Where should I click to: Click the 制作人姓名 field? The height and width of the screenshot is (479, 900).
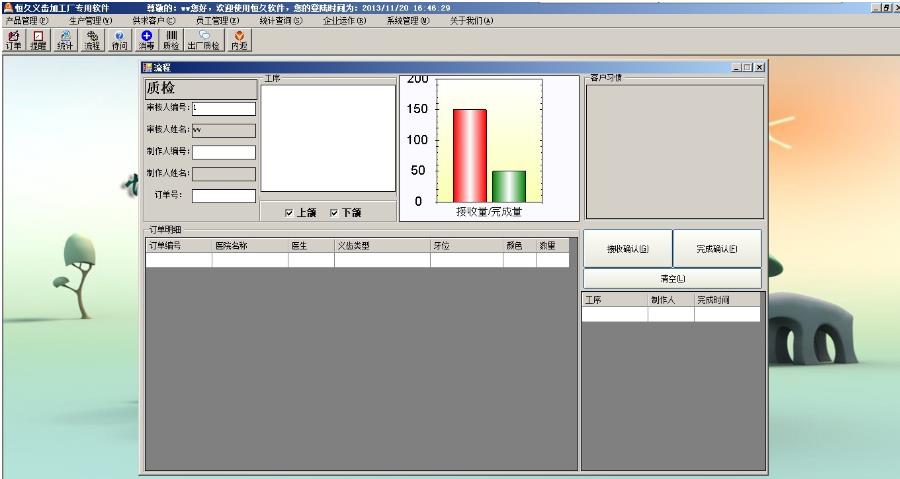223,174
